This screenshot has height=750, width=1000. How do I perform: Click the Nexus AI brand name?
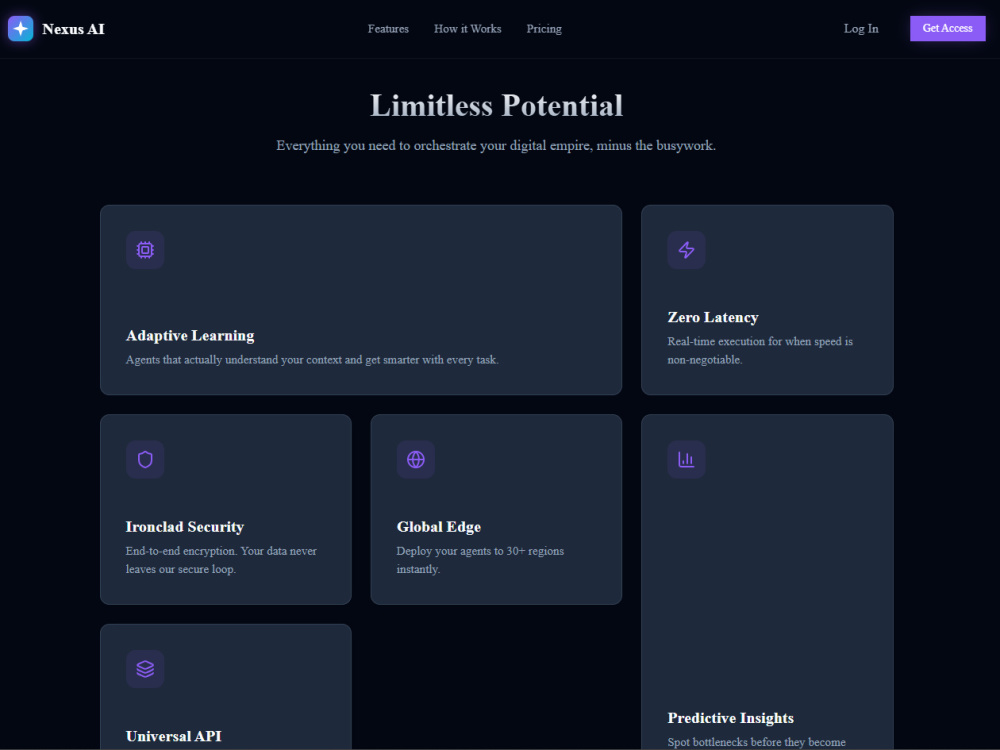point(73,29)
